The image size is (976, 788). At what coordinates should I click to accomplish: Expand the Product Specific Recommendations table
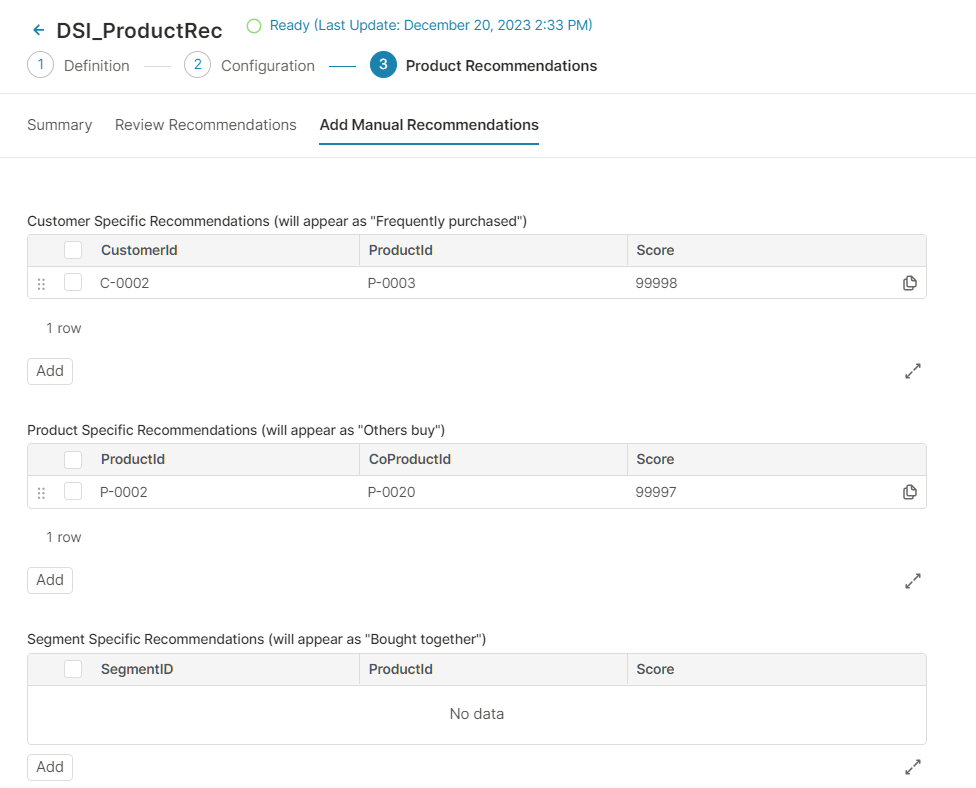(912, 580)
